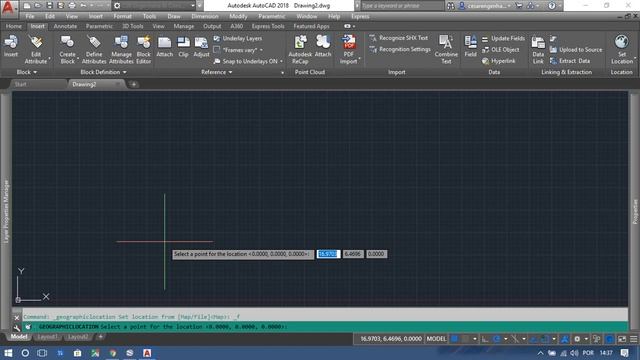Open the Edit Attribute tool
640x360 pixels.
point(36,49)
